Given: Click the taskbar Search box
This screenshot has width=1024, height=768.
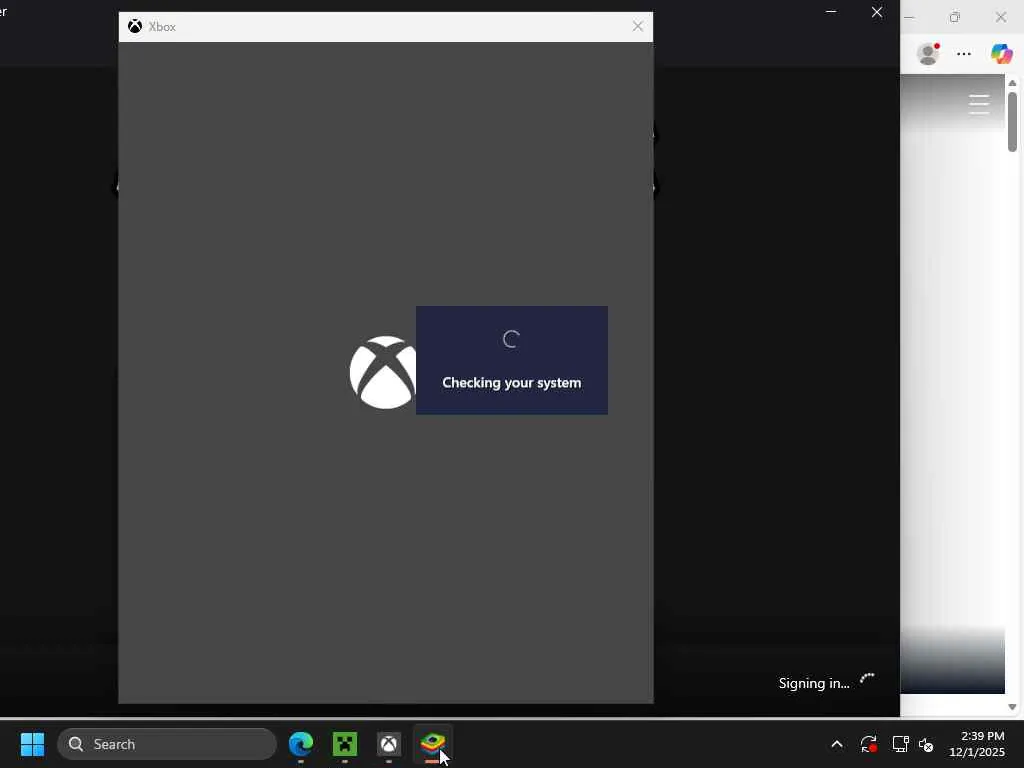Looking at the screenshot, I should click(x=167, y=744).
